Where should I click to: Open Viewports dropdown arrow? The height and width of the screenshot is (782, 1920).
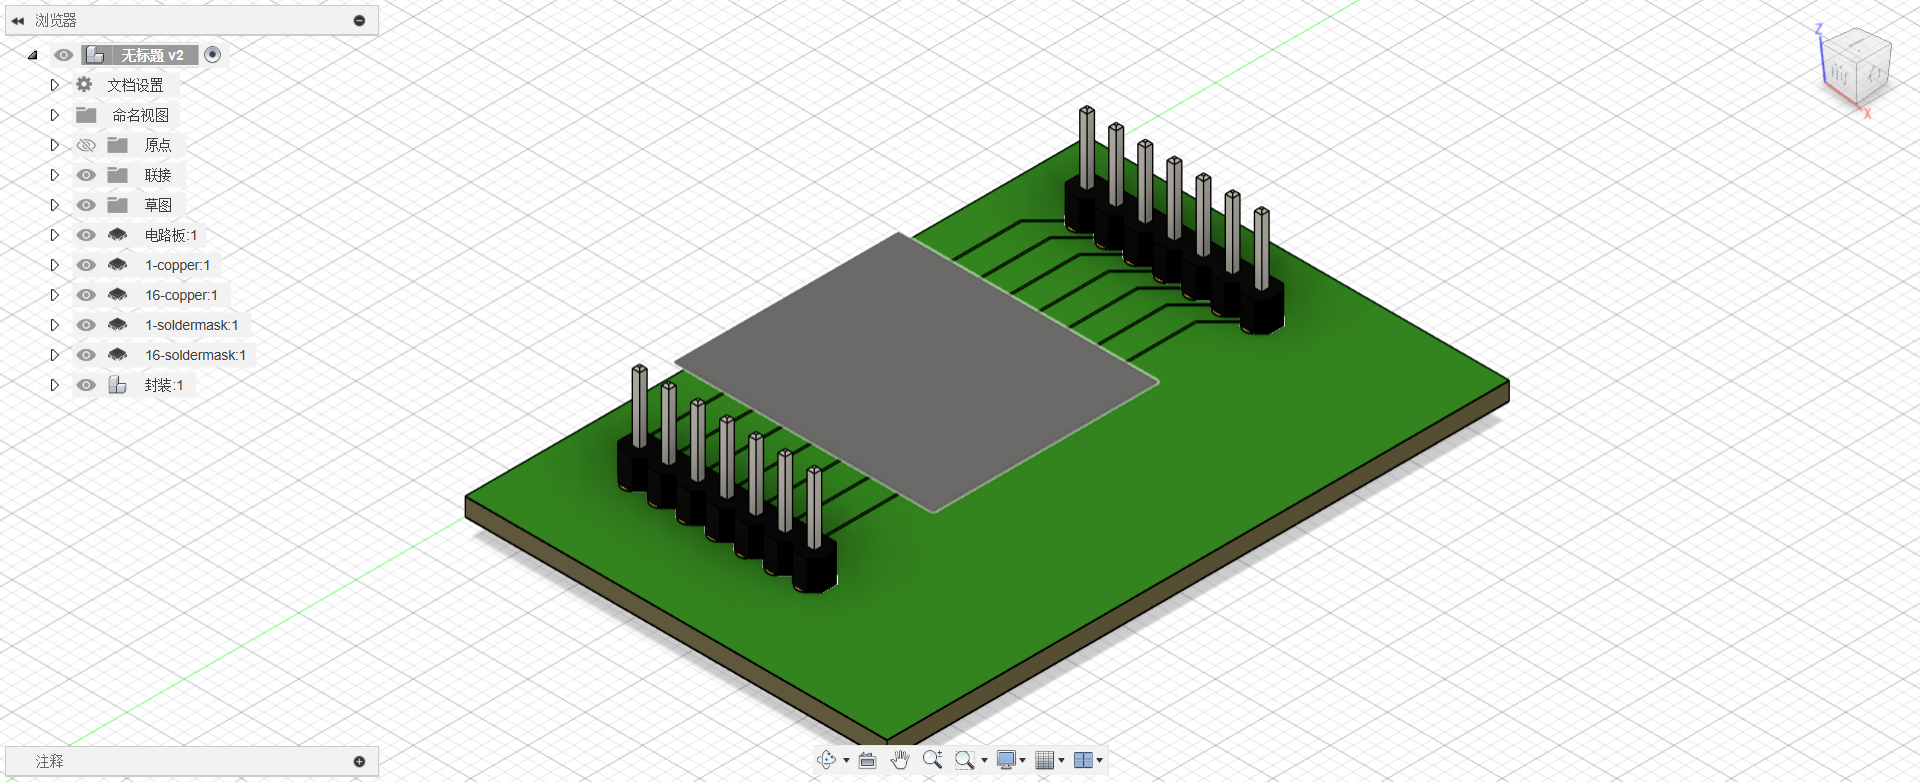(1099, 761)
